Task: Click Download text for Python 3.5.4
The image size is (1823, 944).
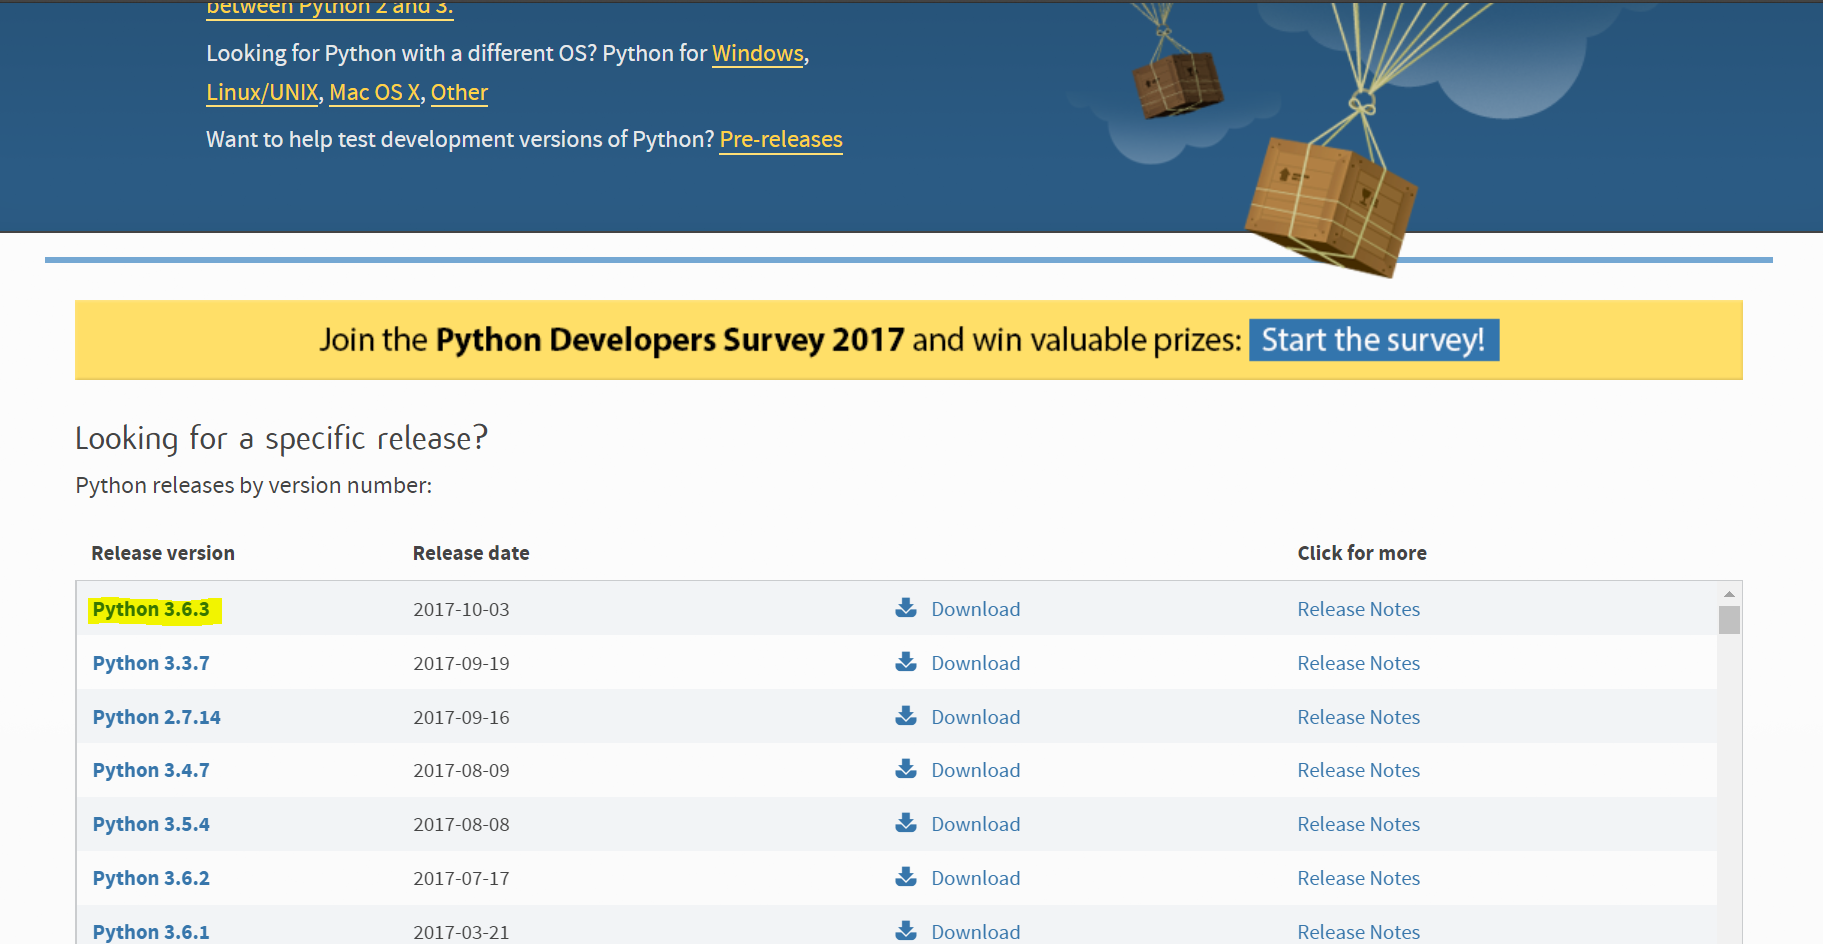Action: pos(976,824)
